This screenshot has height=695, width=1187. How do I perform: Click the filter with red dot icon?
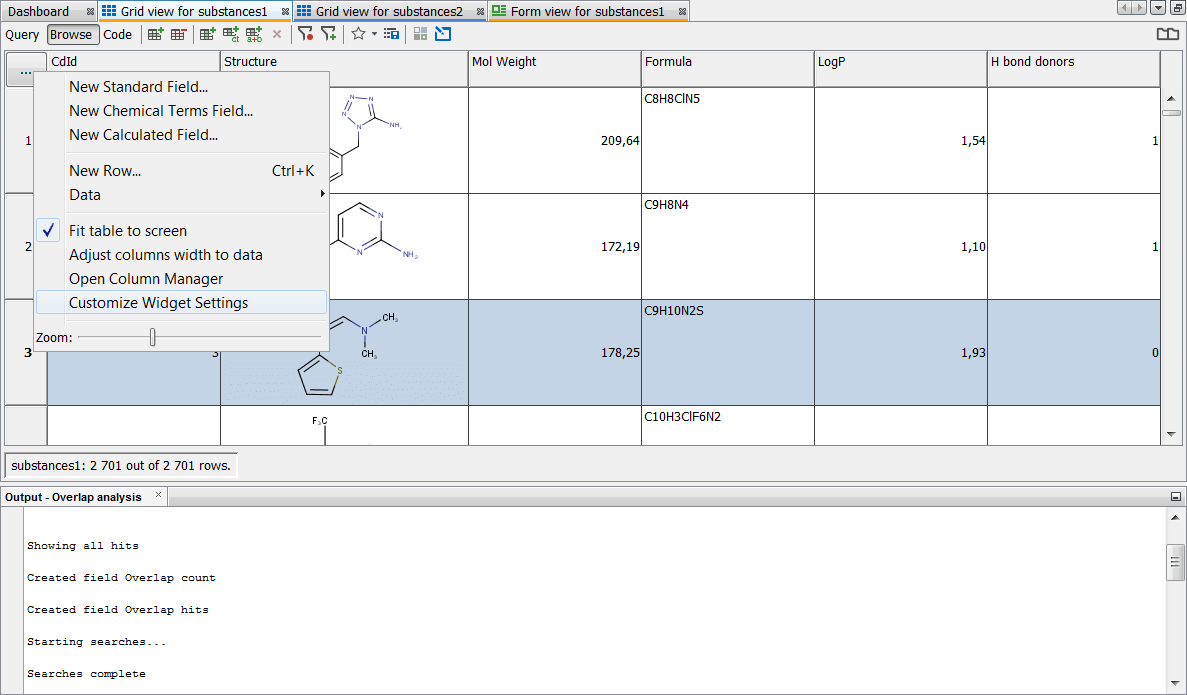[x=306, y=34]
